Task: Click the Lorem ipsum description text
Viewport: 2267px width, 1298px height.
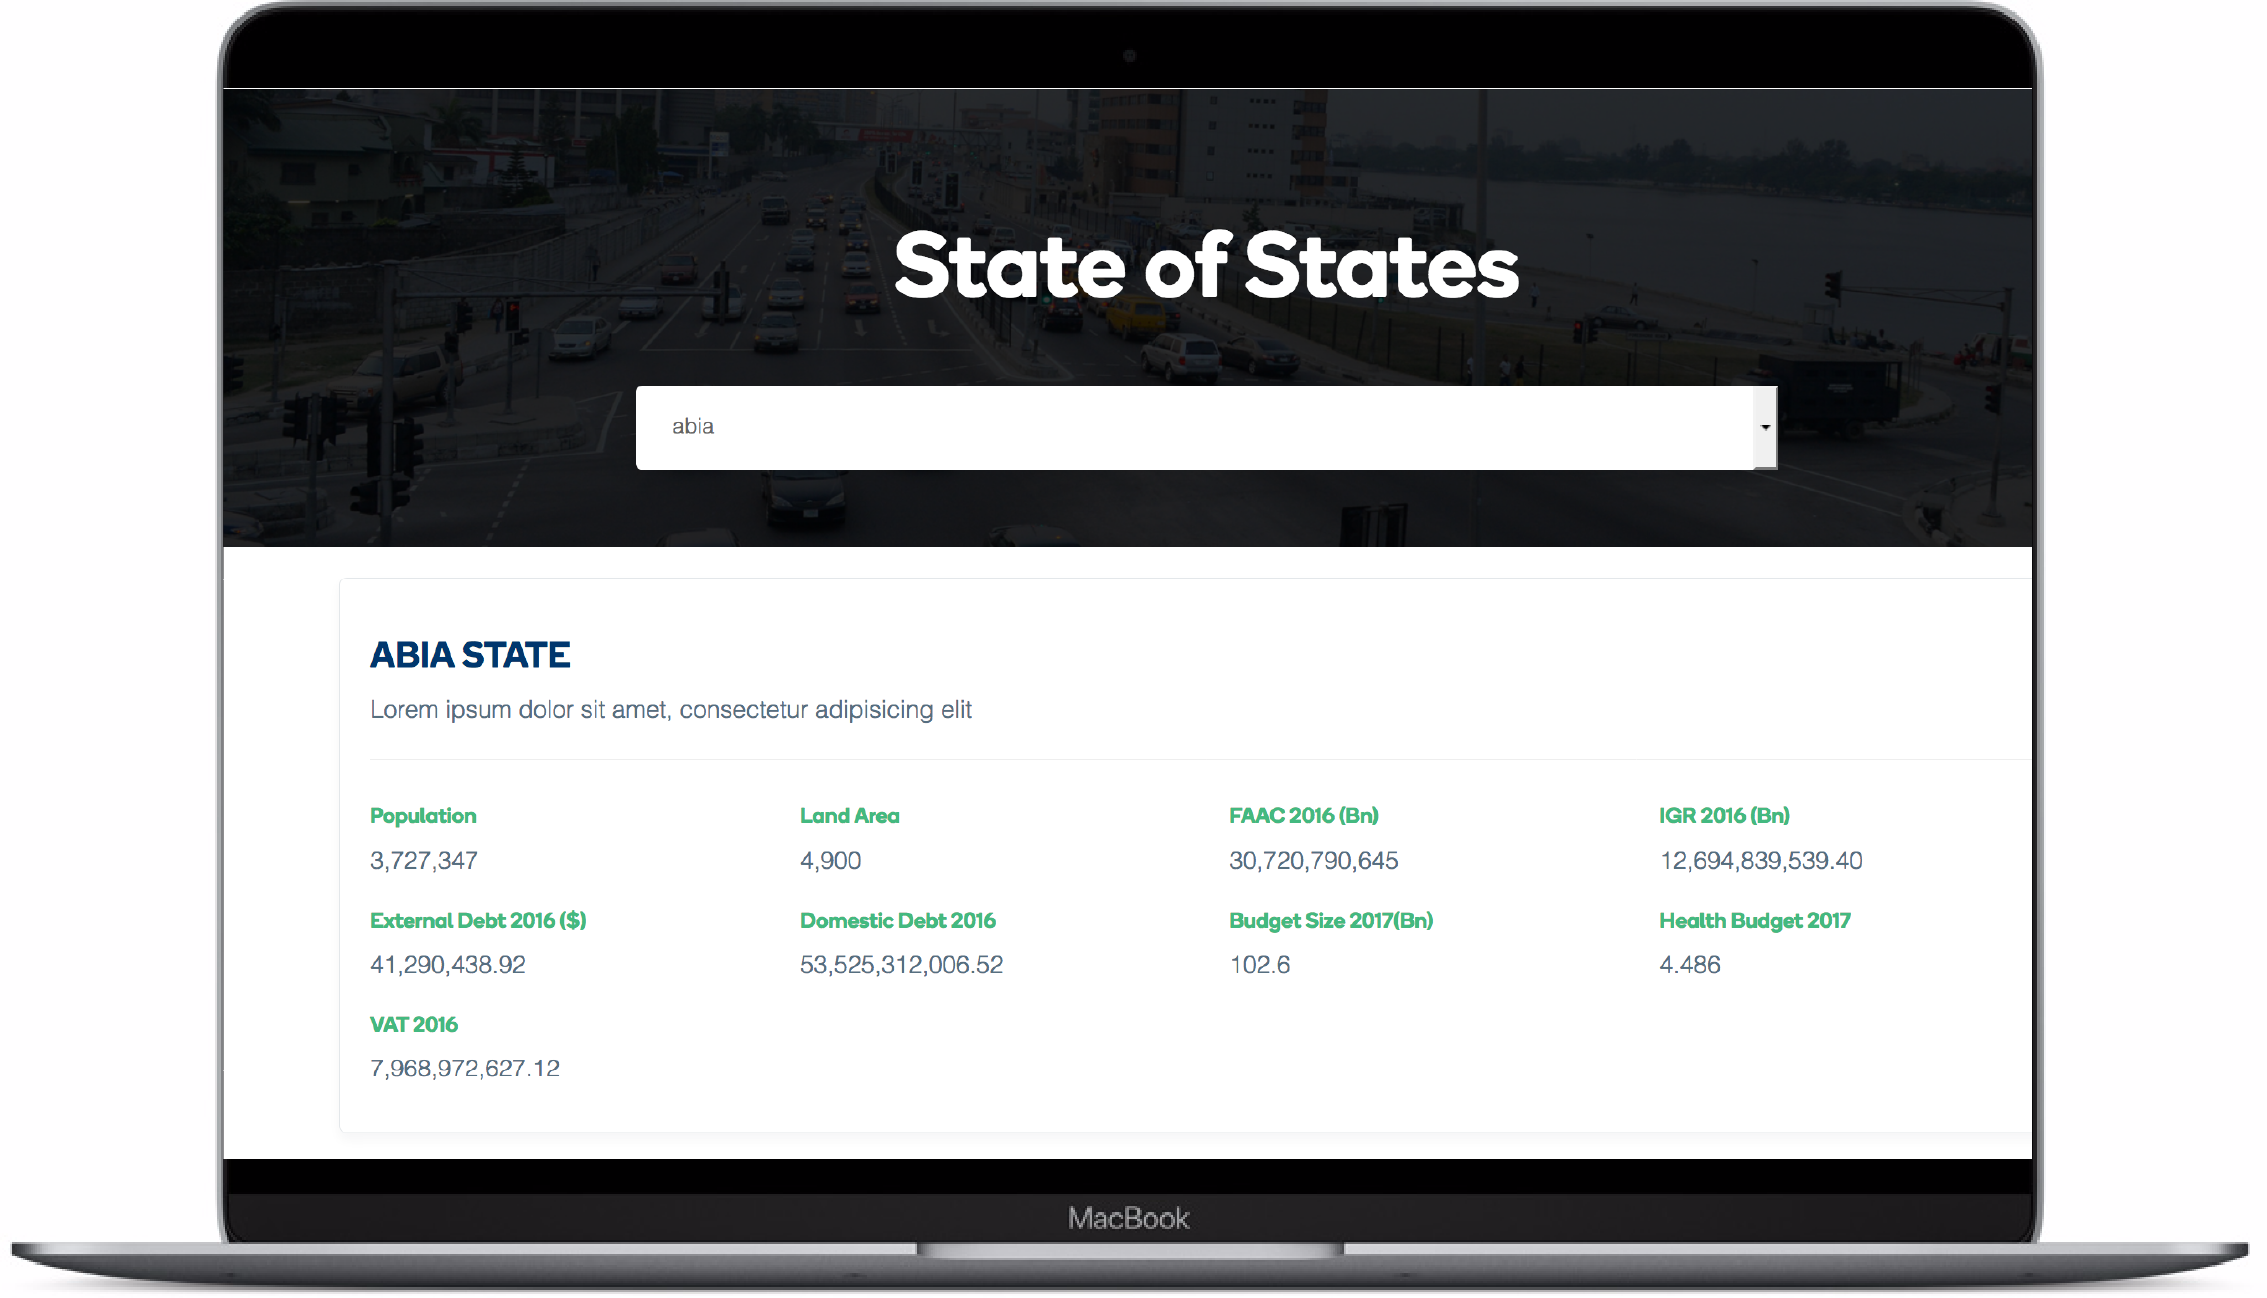Action: pyautogui.click(x=671, y=710)
